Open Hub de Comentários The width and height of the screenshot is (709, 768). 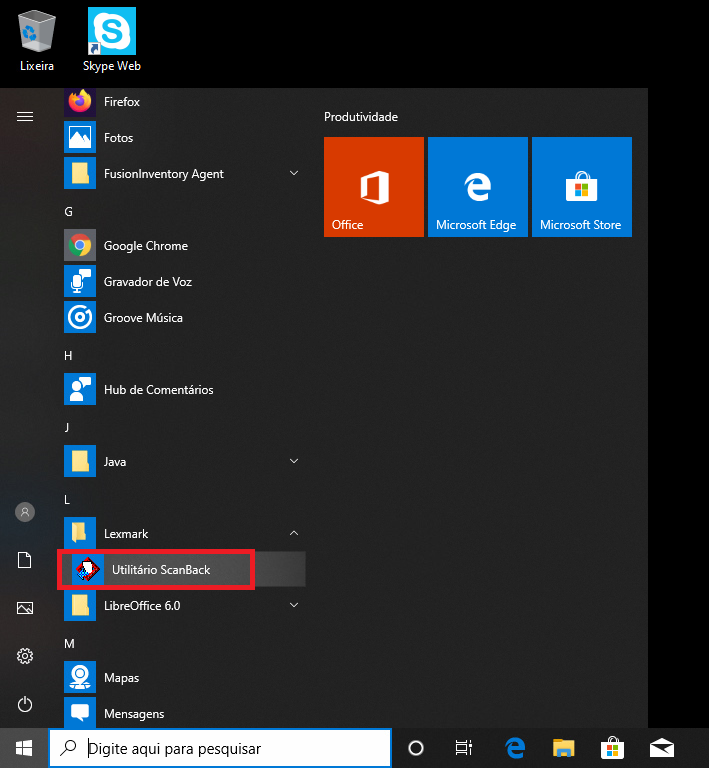tap(184, 389)
